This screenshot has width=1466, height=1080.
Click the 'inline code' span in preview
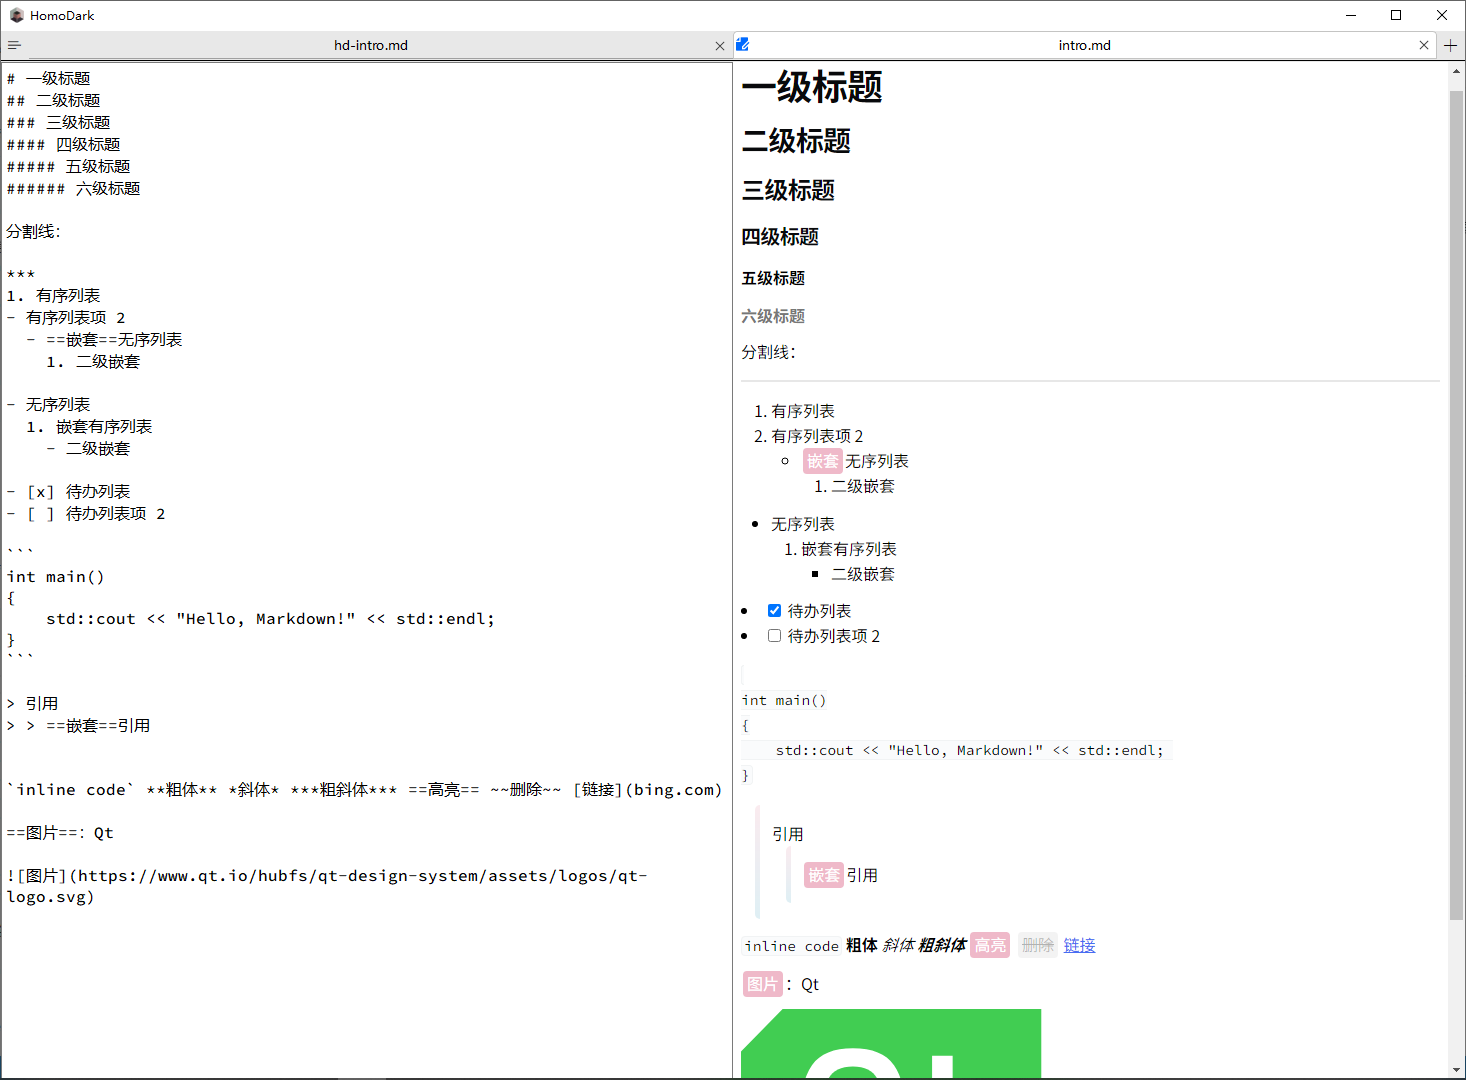point(791,946)
